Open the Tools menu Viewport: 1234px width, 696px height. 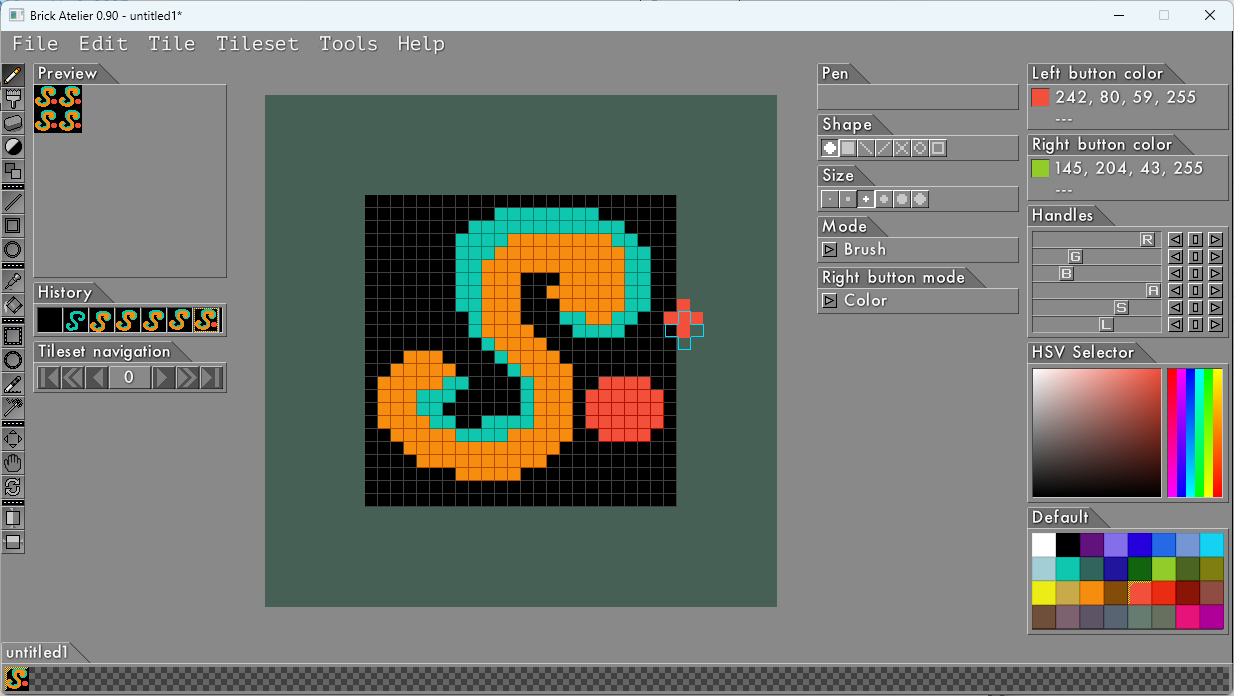coord(348,44)
